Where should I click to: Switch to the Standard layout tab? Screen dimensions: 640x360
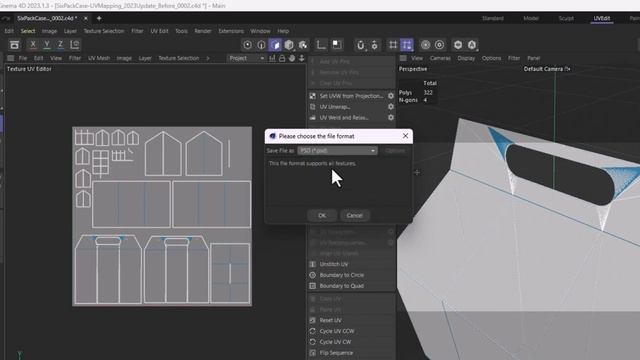click(493, 18)
